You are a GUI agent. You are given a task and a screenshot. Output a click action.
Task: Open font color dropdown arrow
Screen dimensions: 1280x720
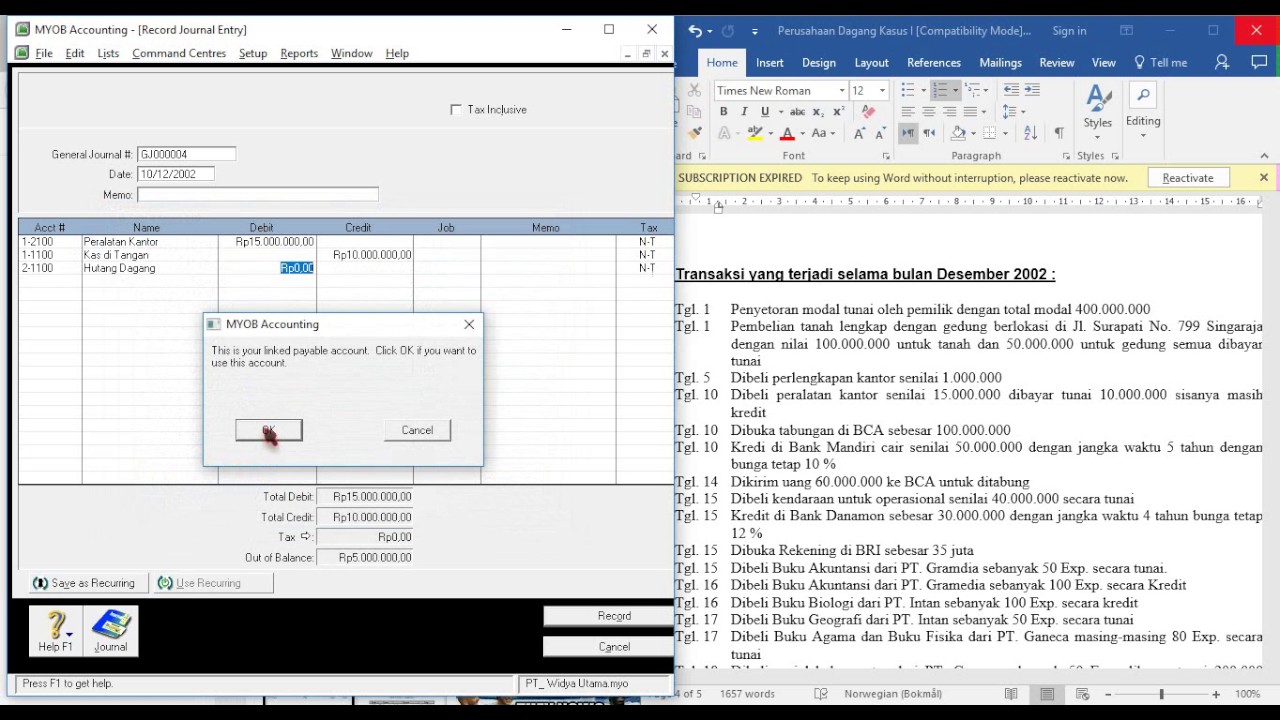click(x=803, y=133)
